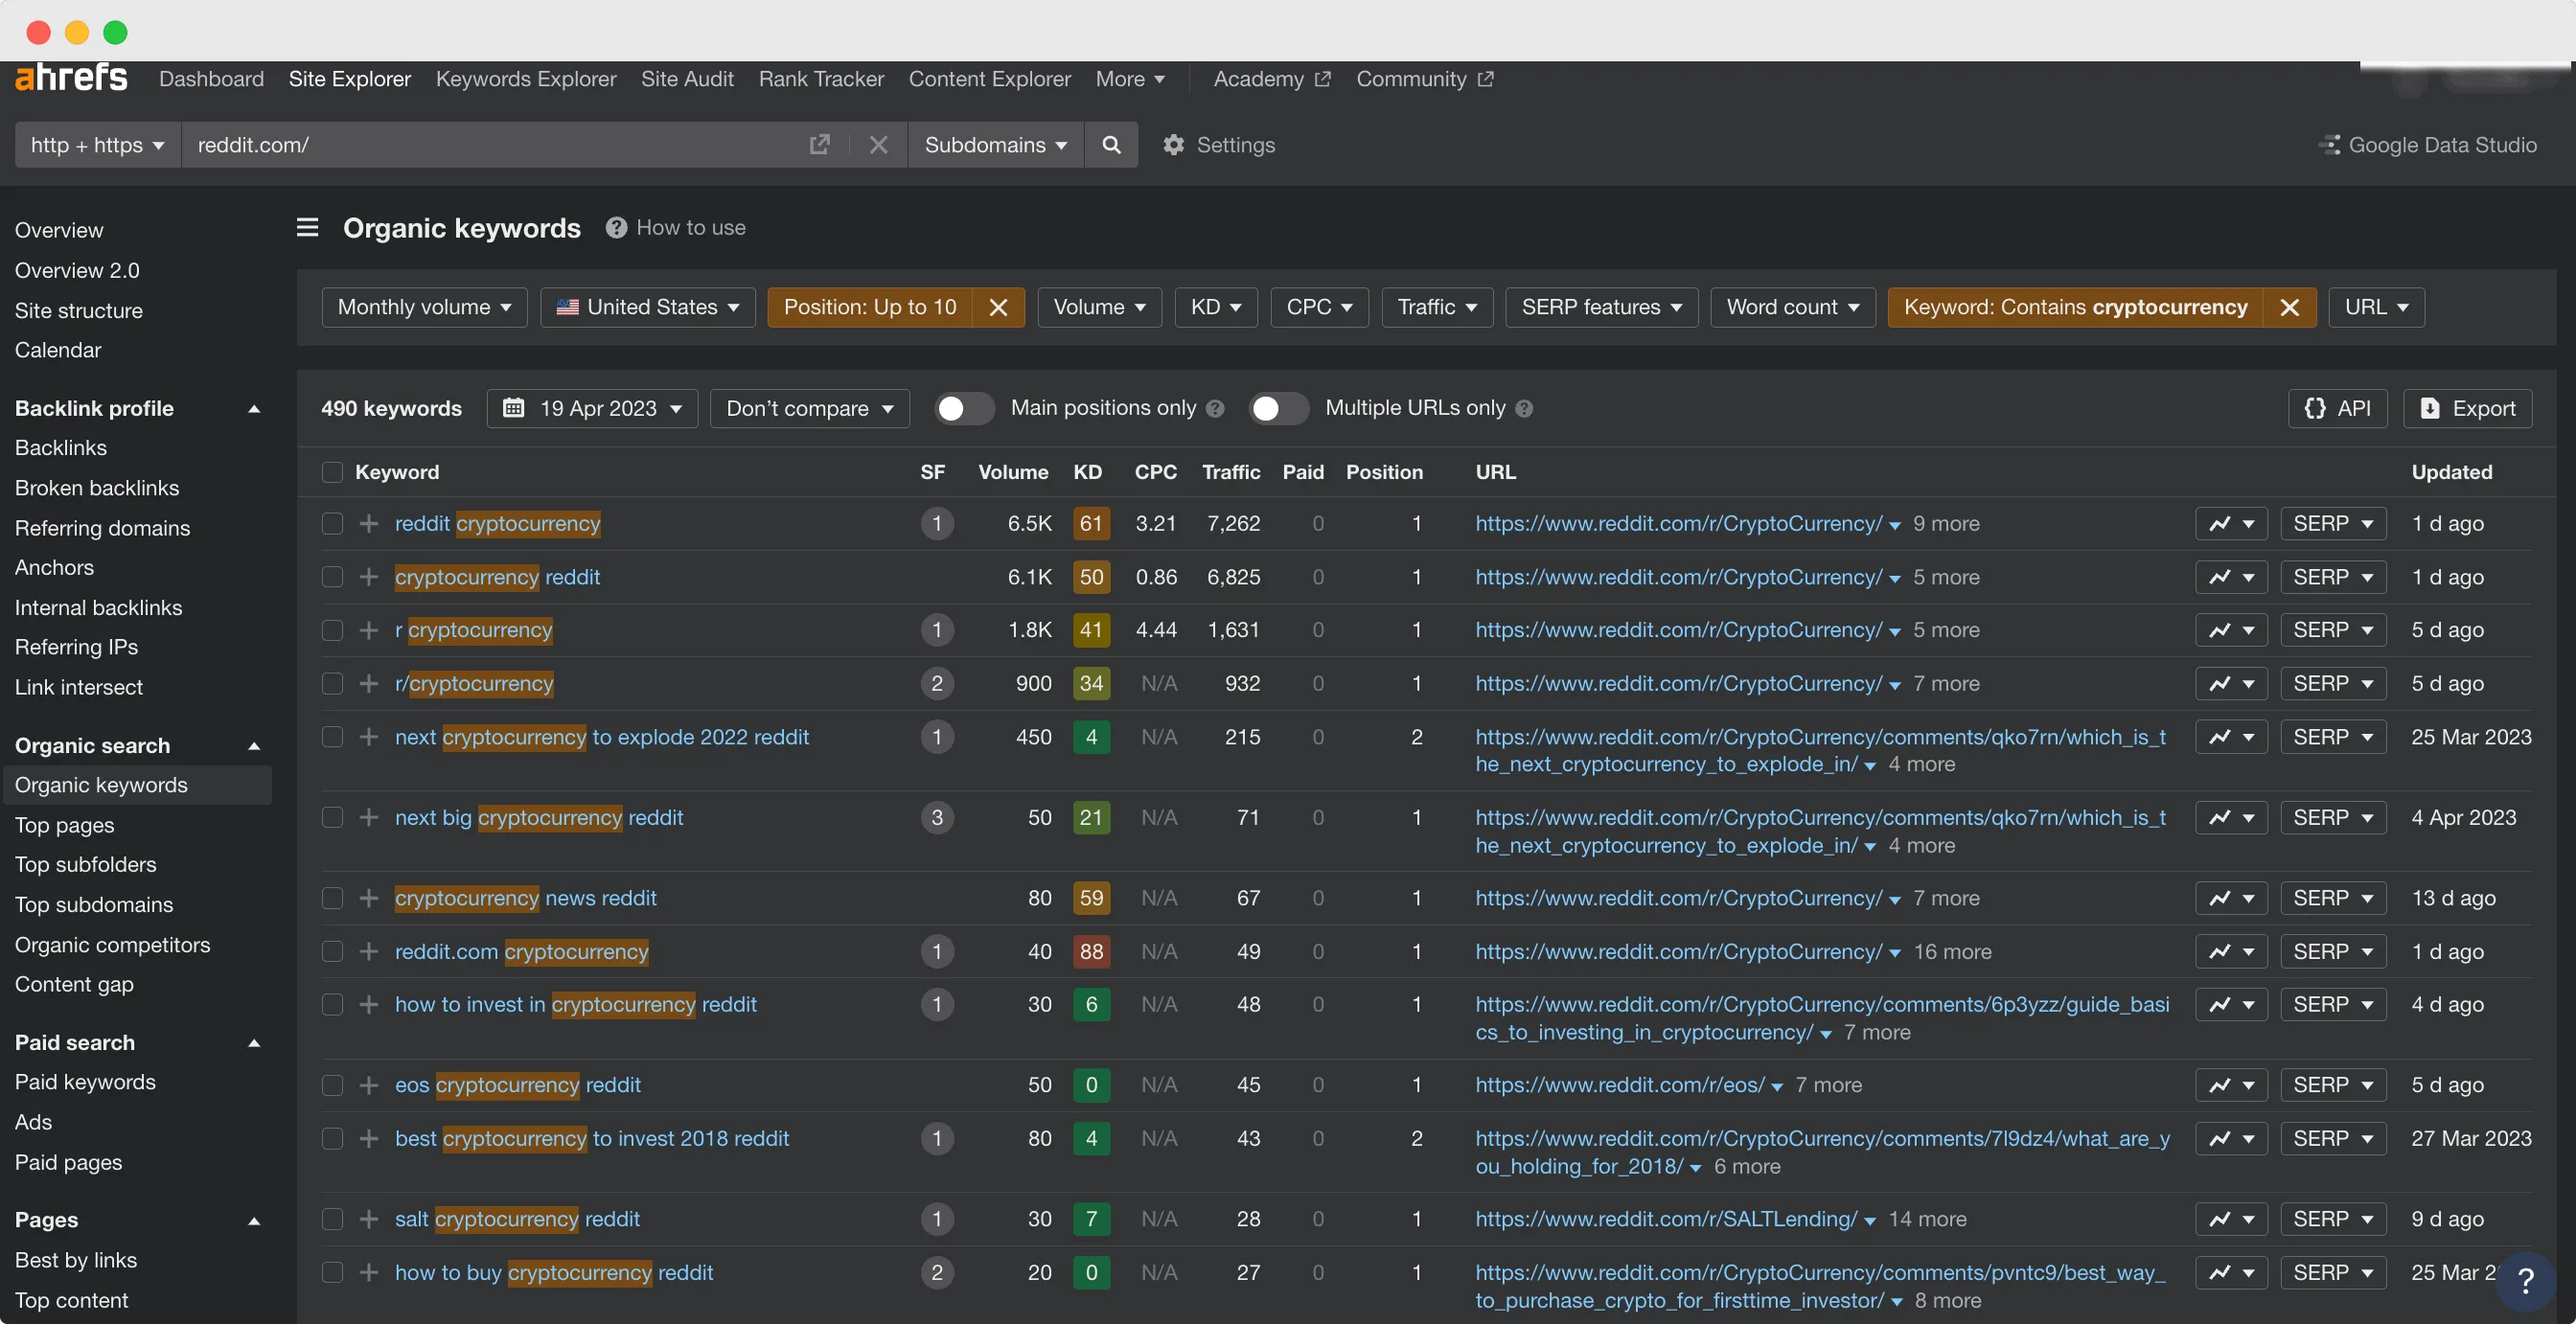This screenshot has height=1324, width=2576.
Task: Click the Export icon
Action: pyautogui.click(x=2467, y=408)
